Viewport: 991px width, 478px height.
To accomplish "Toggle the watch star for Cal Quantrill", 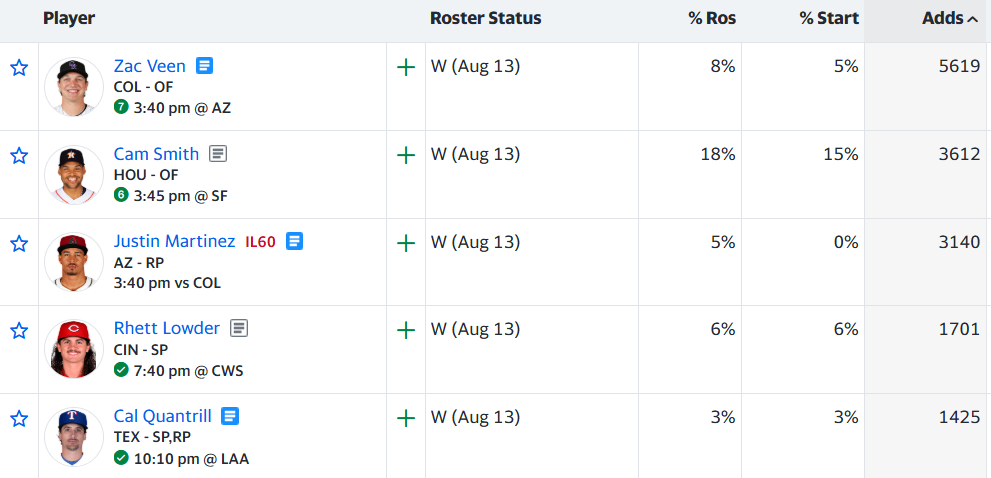I will 20,419.
